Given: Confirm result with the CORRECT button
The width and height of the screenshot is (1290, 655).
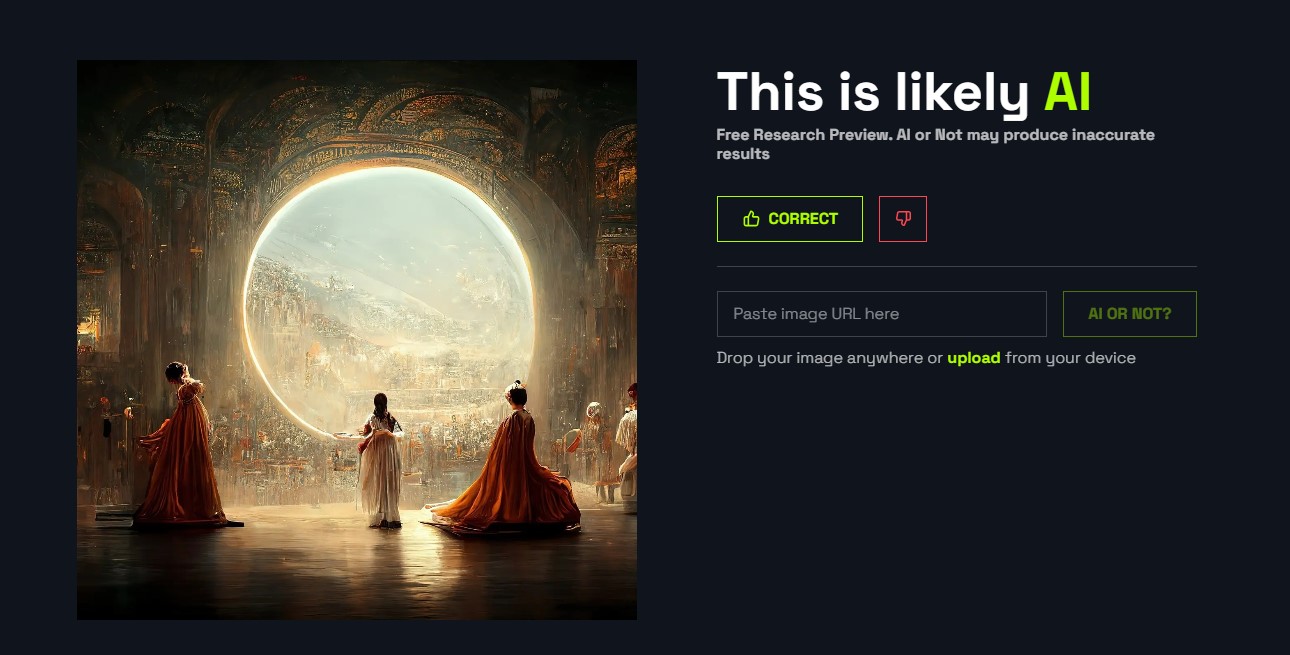Looking at the screenshot, I should [789, 219].
